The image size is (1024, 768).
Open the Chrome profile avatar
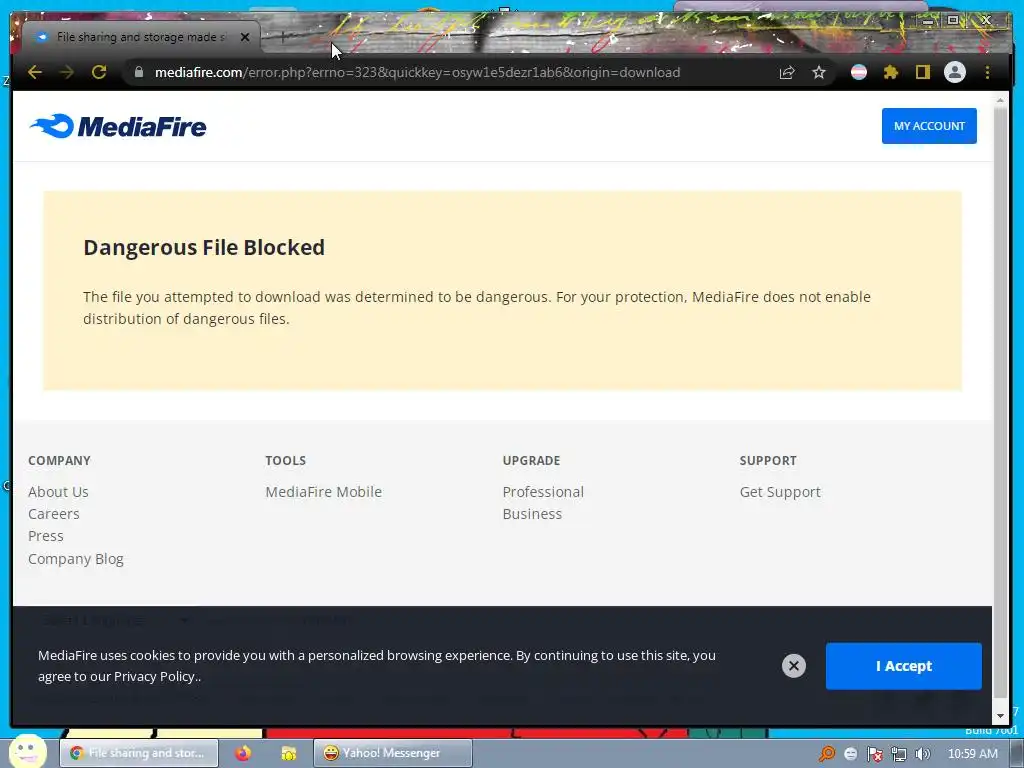(x=955, y=72)
